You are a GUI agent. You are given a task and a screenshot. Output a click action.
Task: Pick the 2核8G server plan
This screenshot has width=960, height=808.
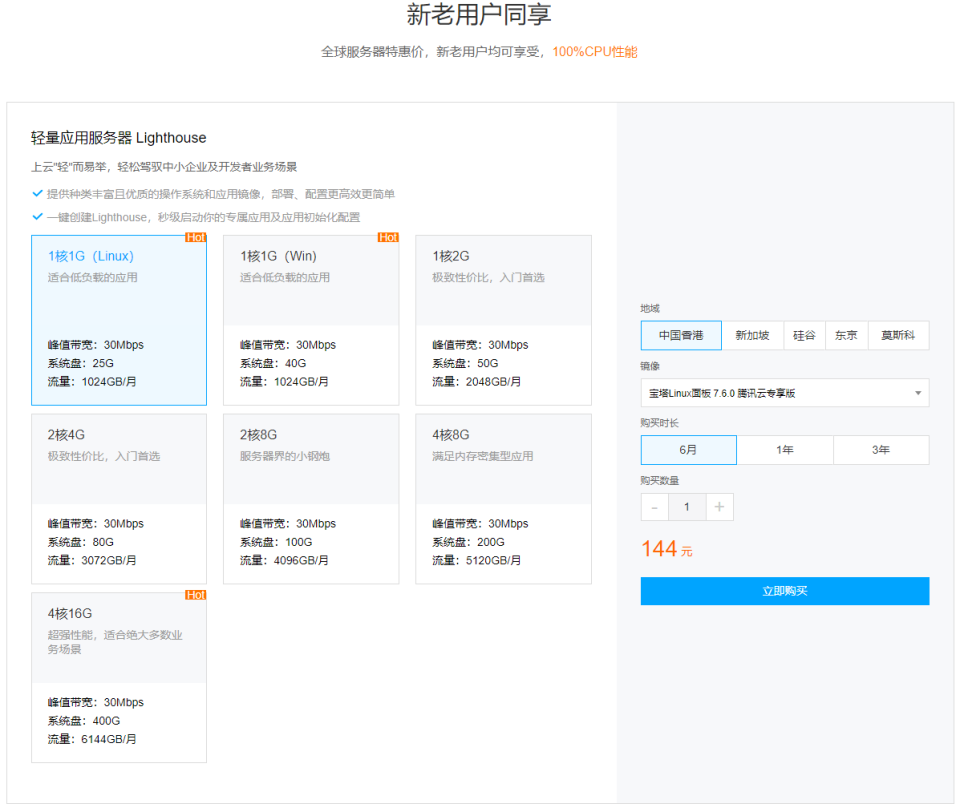click(311, 499)
